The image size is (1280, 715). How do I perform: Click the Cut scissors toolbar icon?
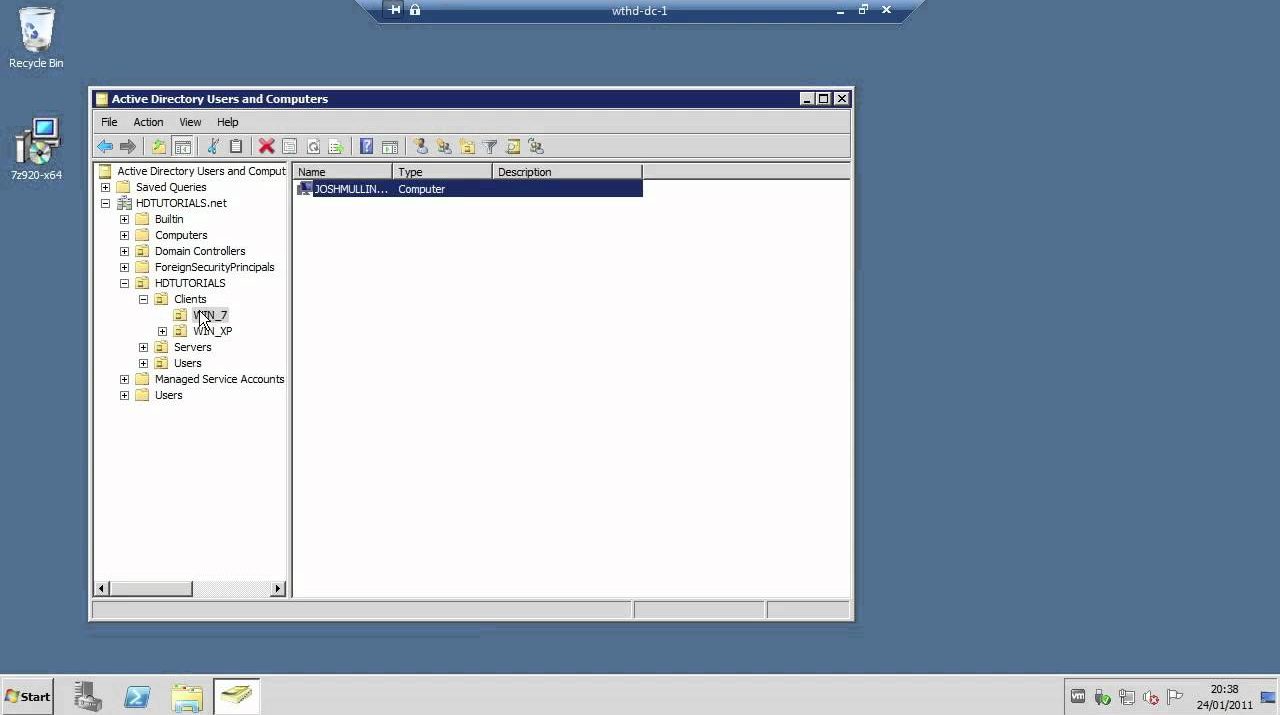pyautogui.click(x=213, y=147)
